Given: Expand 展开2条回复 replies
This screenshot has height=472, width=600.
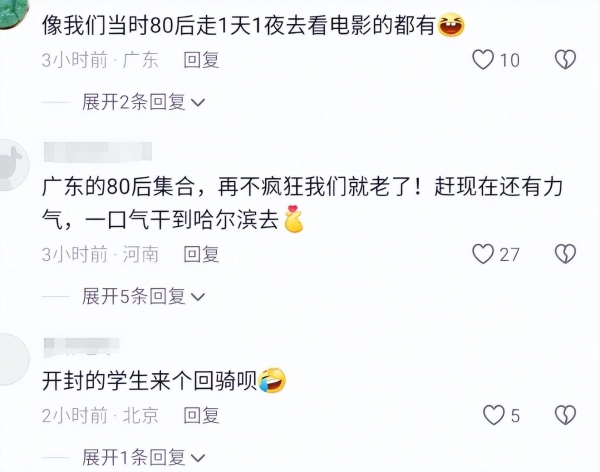Looking at the screenshot, I should tap(143, 102).
